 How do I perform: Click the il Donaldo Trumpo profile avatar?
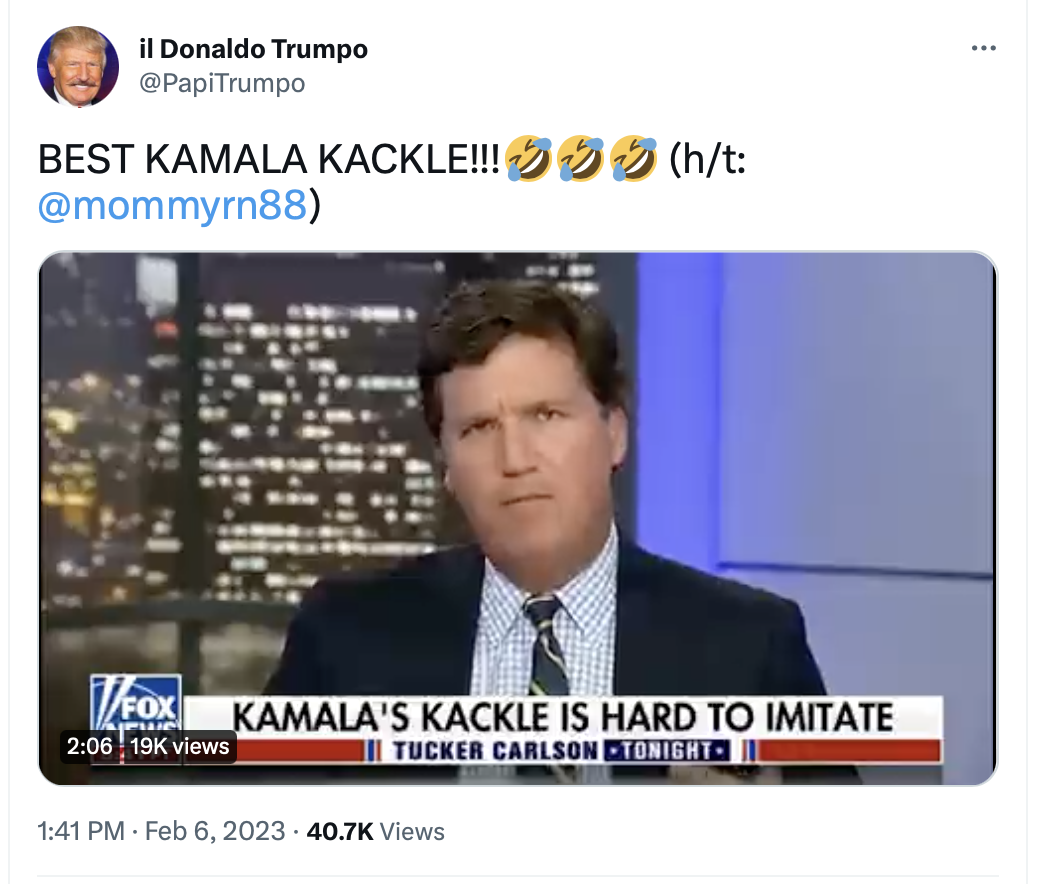[77, 66]
